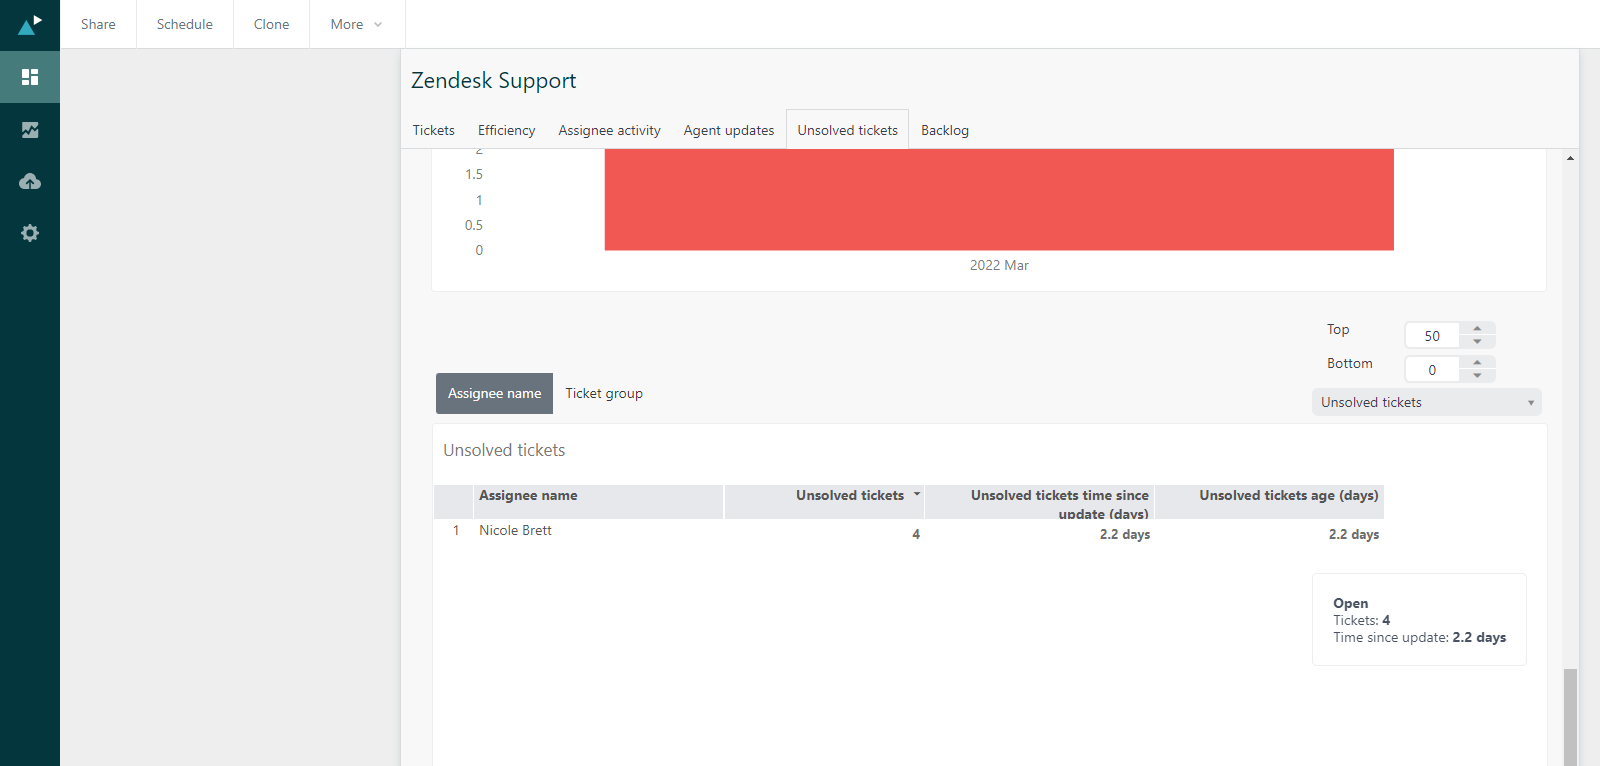Open sort arrow on Unsolved tickets column
Image resolution: width=1600 pixels, height=766 pixels.
tap(916, 494)
